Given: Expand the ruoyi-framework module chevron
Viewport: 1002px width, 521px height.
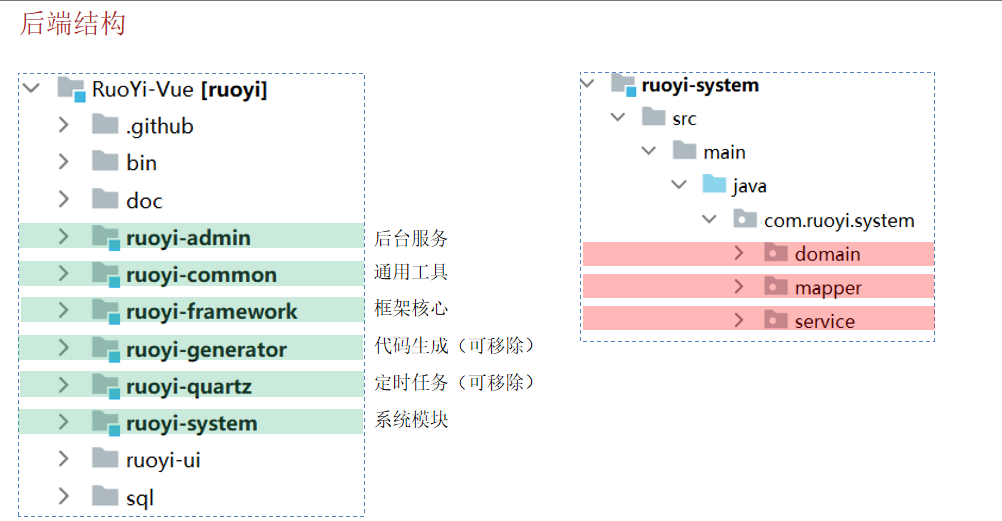Looking at the screenshot, I should point(63,311).
